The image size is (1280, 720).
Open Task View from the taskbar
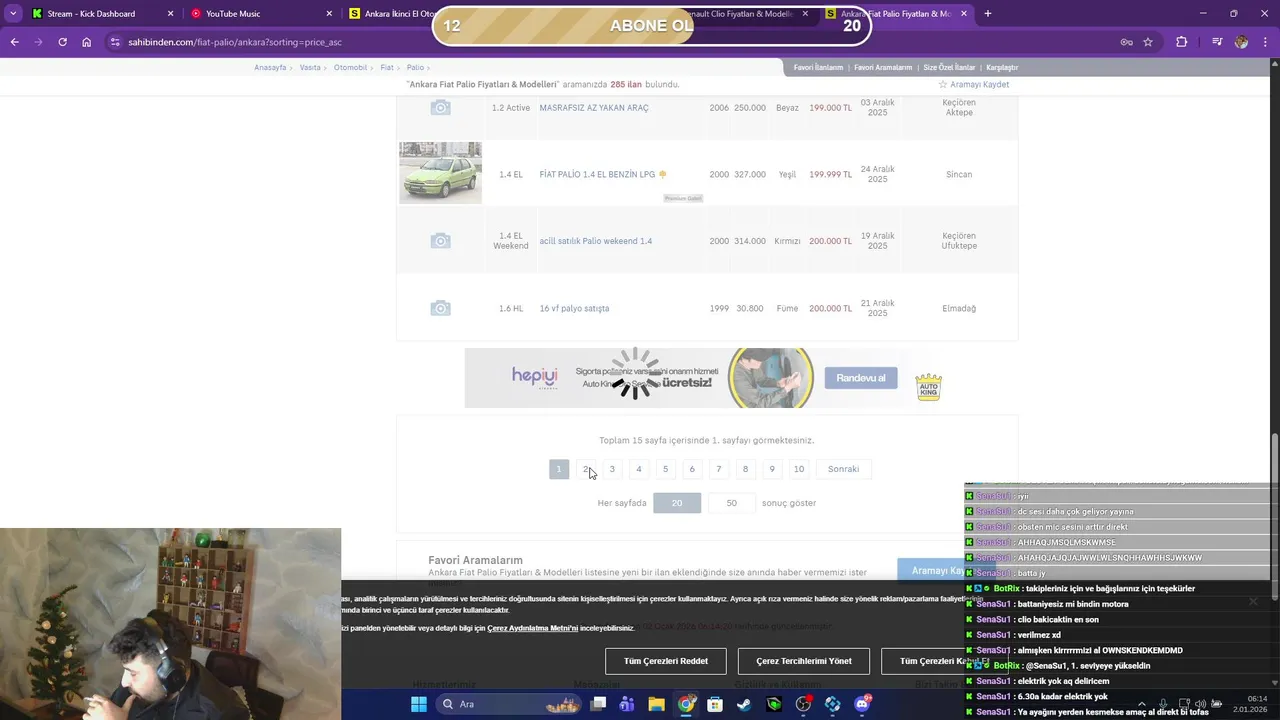pos(598,704)
